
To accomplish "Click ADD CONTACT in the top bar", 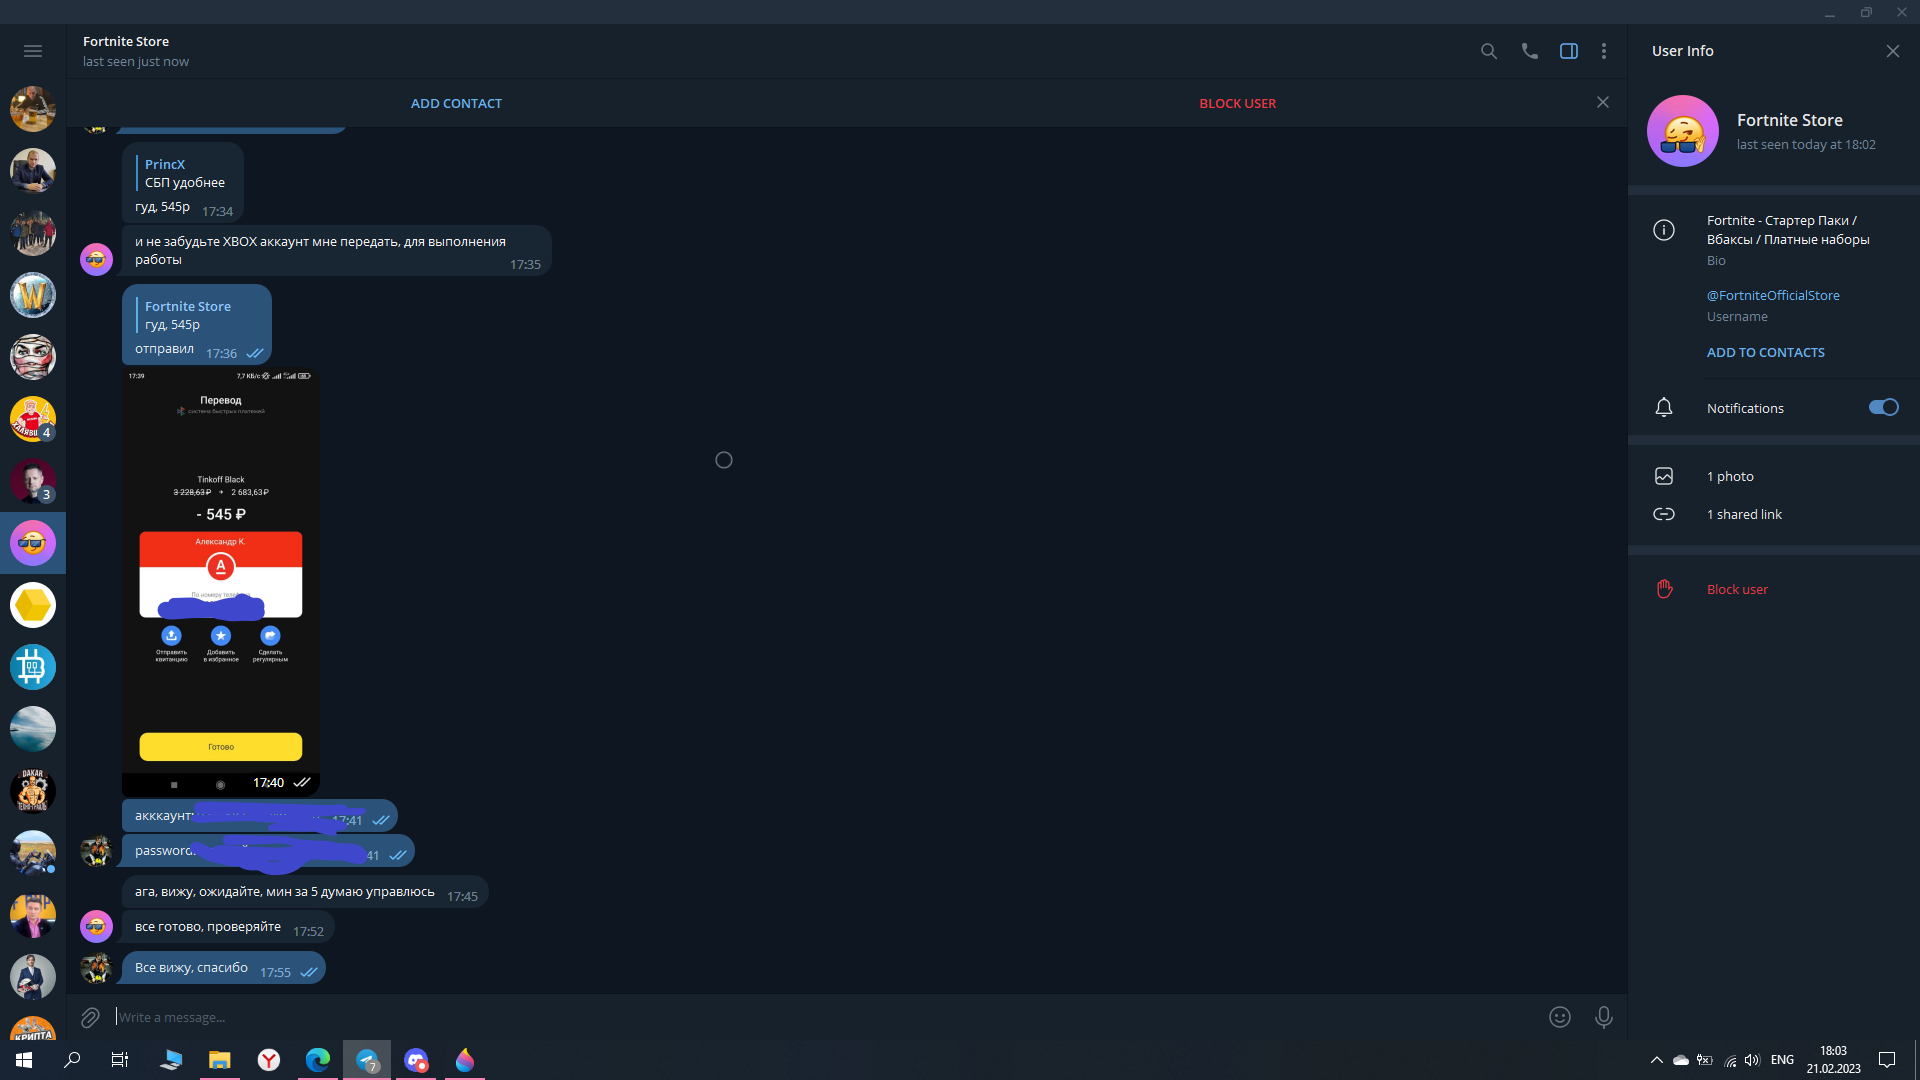I will (456, 103).
